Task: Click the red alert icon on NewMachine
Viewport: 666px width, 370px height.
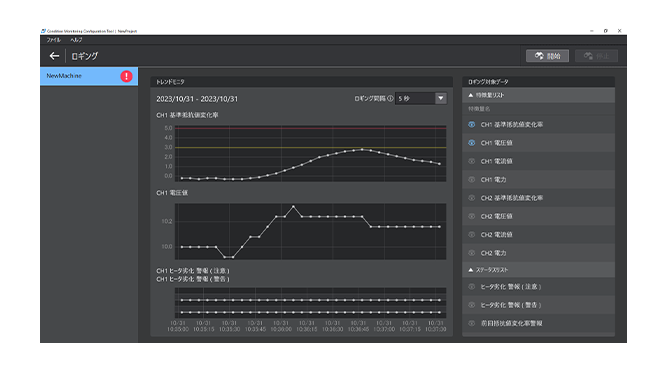Action: [x=126, y=76]
